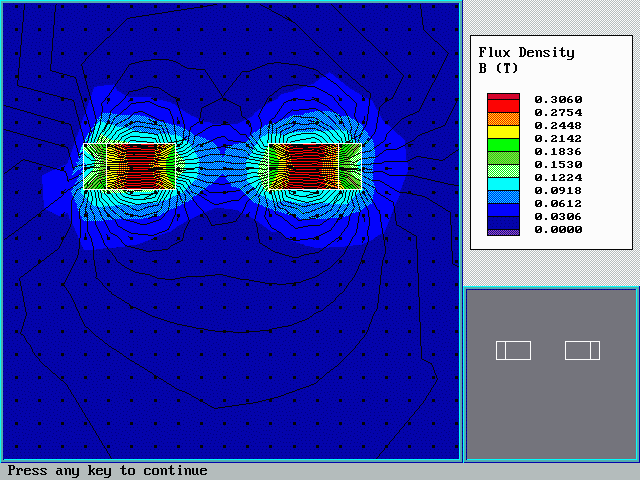Click the legend value 0.2142
The image size is (640, 480).
558,139
